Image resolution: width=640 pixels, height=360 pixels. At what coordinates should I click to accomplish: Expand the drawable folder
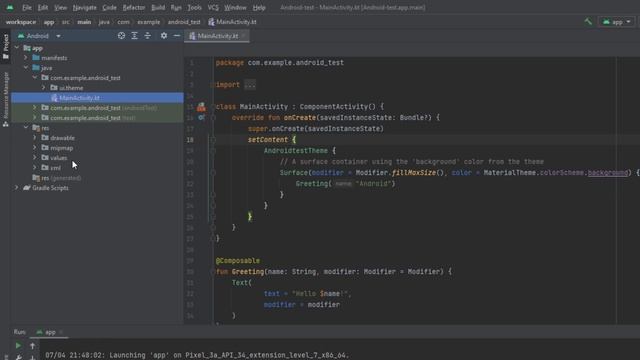(35, 138)
